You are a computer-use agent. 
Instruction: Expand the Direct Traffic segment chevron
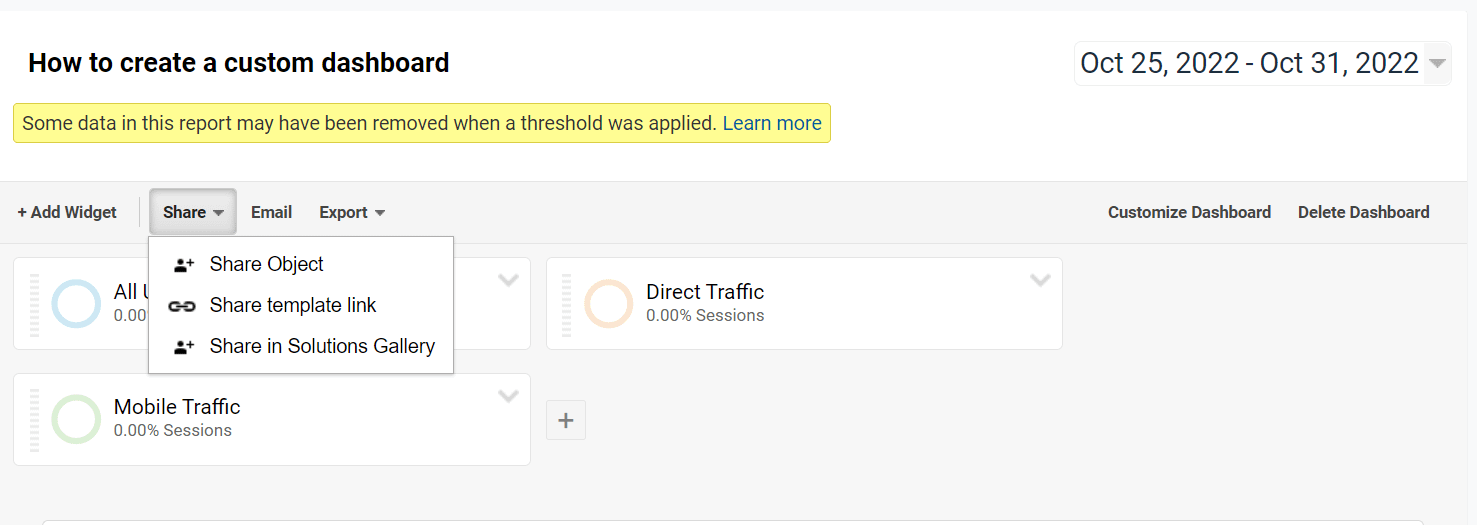(1040, 281)
